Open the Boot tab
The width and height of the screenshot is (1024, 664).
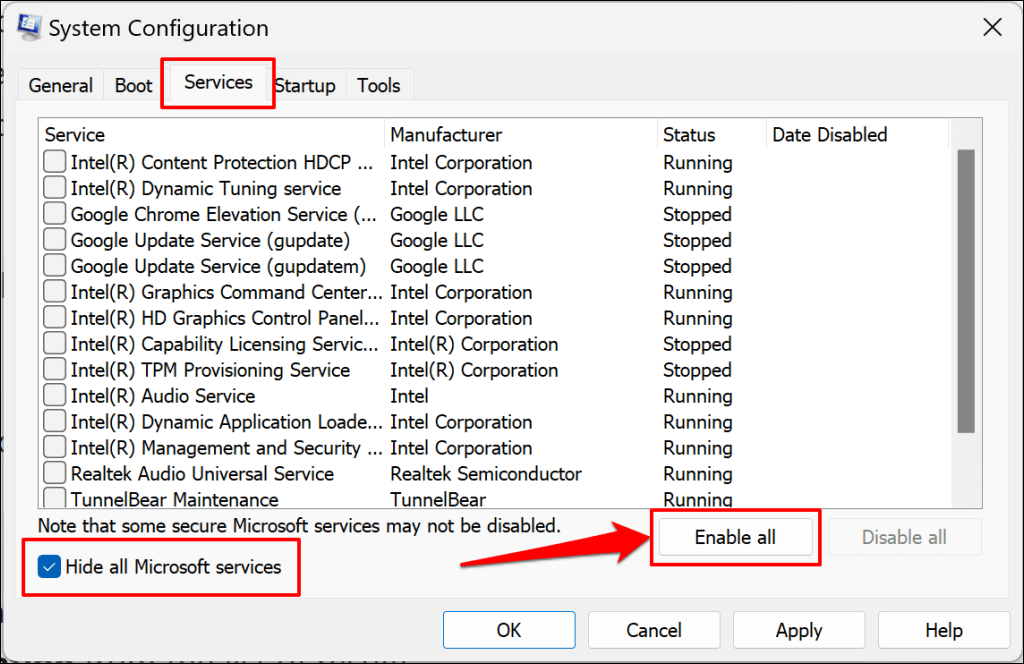tap(133, 86)
